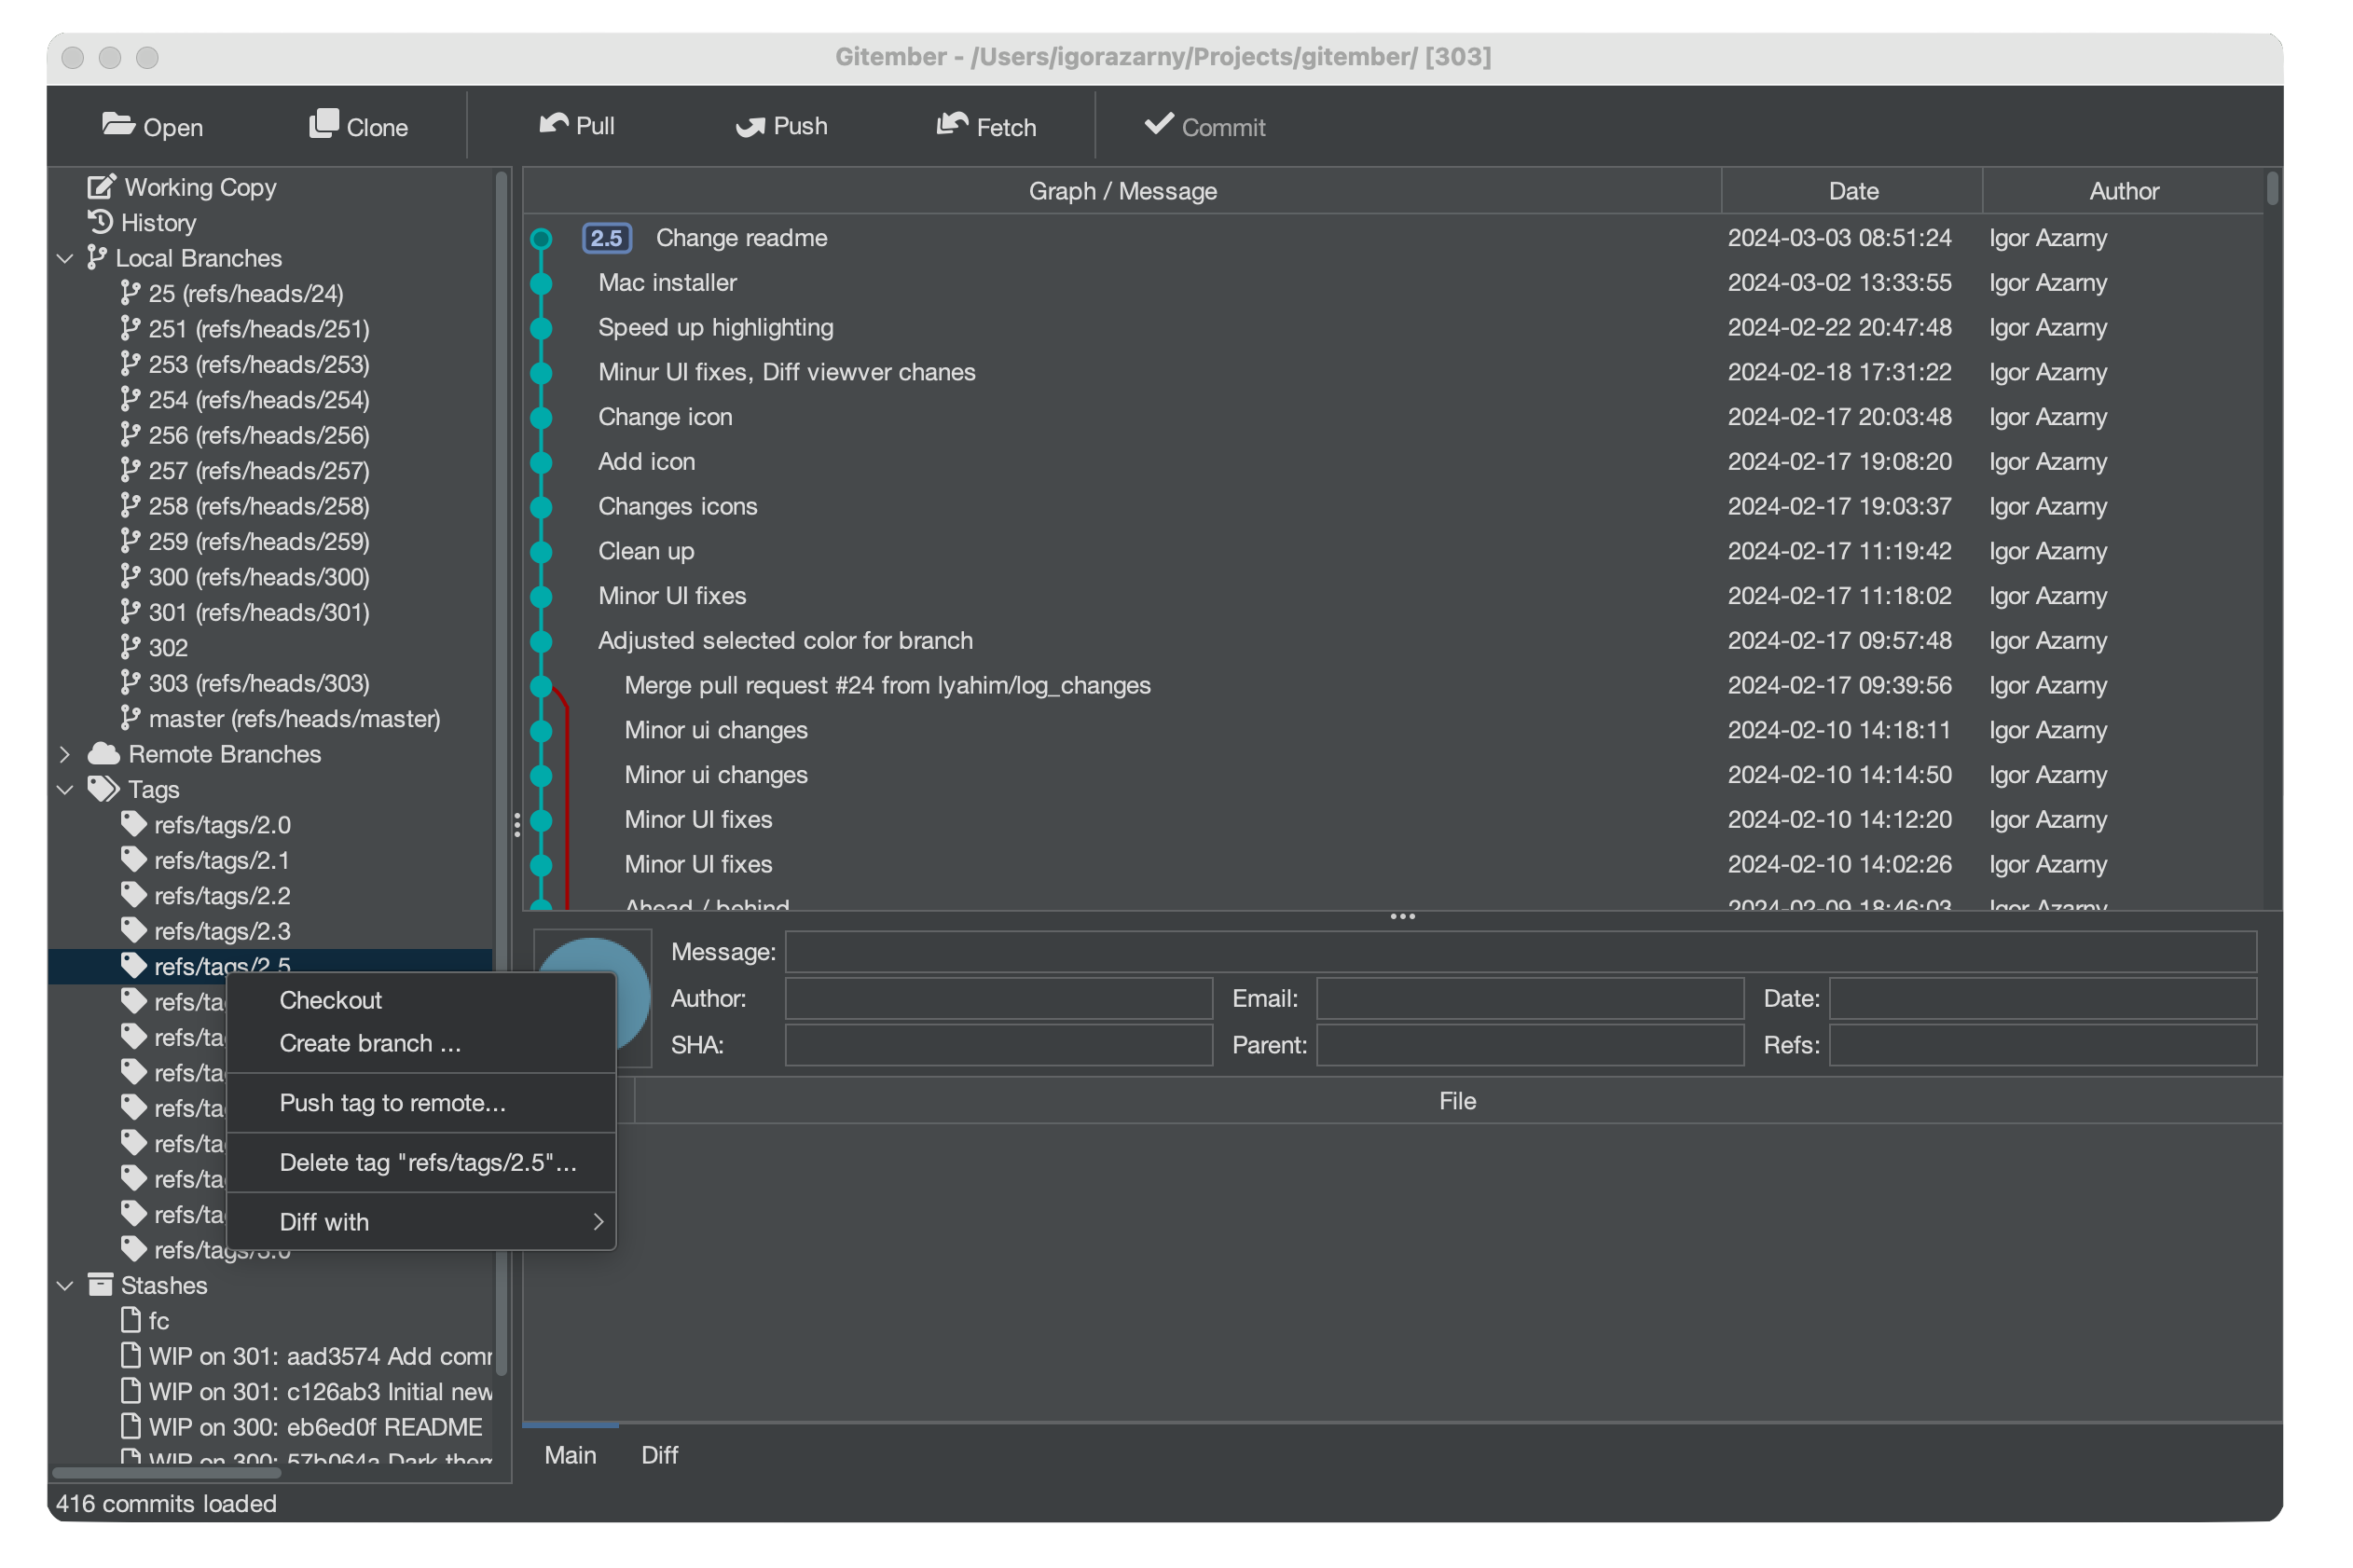Open Working Copy via its pencil icon
Viewport: 2353px width, 1568px height.
102,187
